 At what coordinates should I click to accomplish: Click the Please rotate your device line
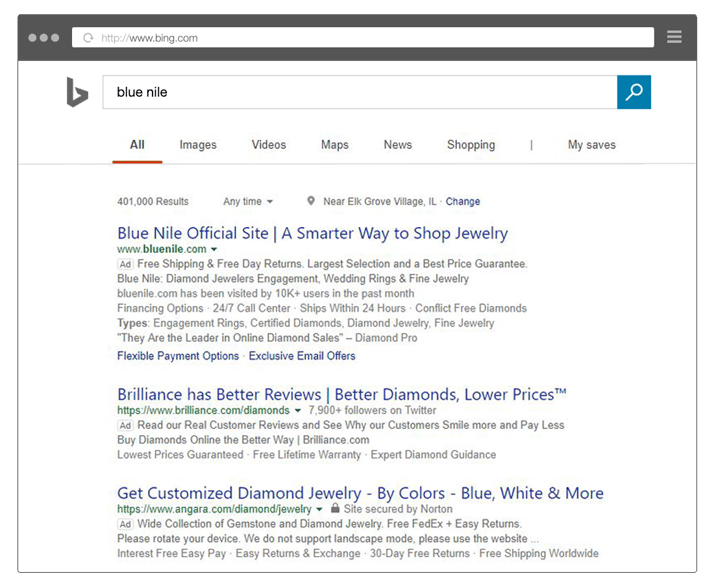[328, 539]
